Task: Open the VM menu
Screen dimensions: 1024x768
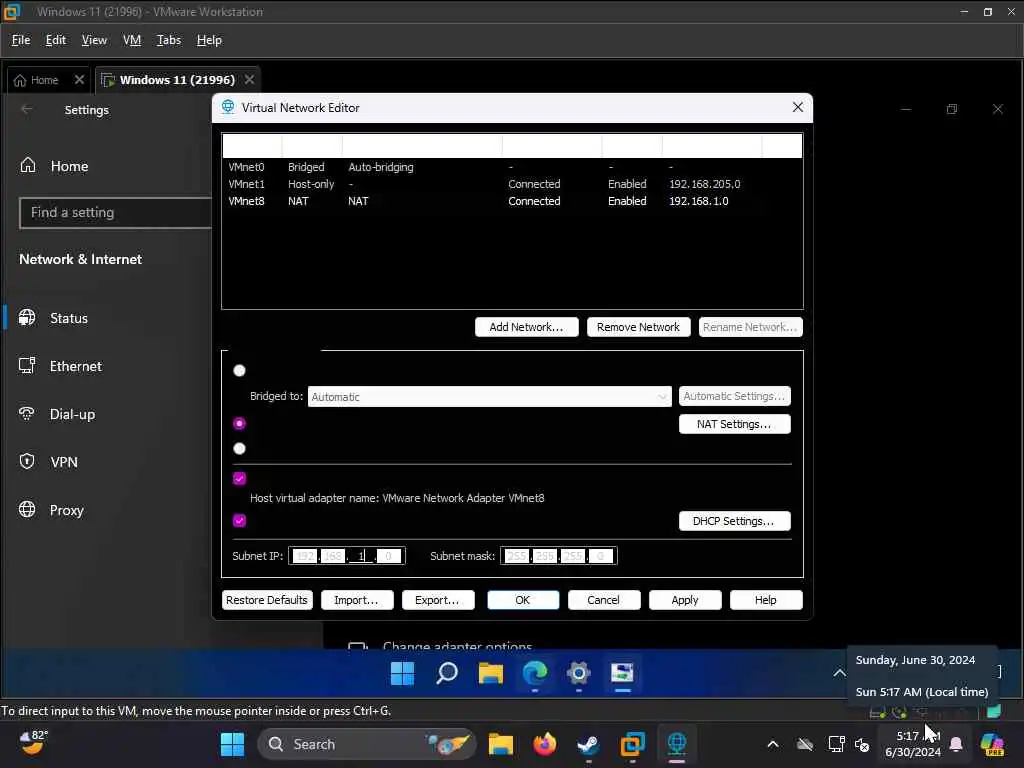Action: click(x=132, y=40)
